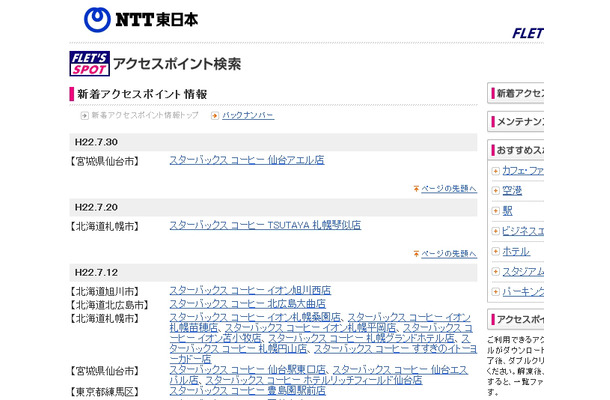Open the パーキング category in sidebar
Viewport: 610px width, 400px height.
click(x=523, y=291)
